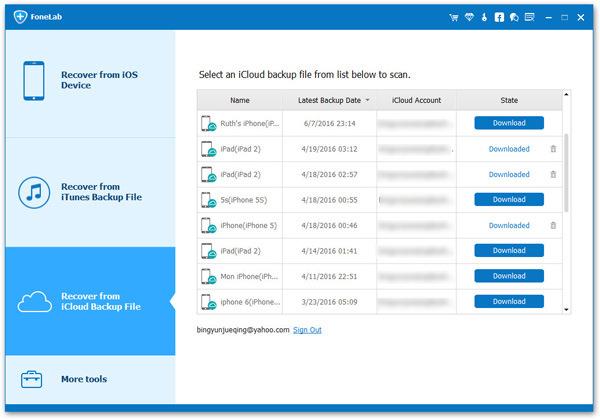Click the date 3/23/2016 05:09
600x419 pixels.
tap(329, 302)
